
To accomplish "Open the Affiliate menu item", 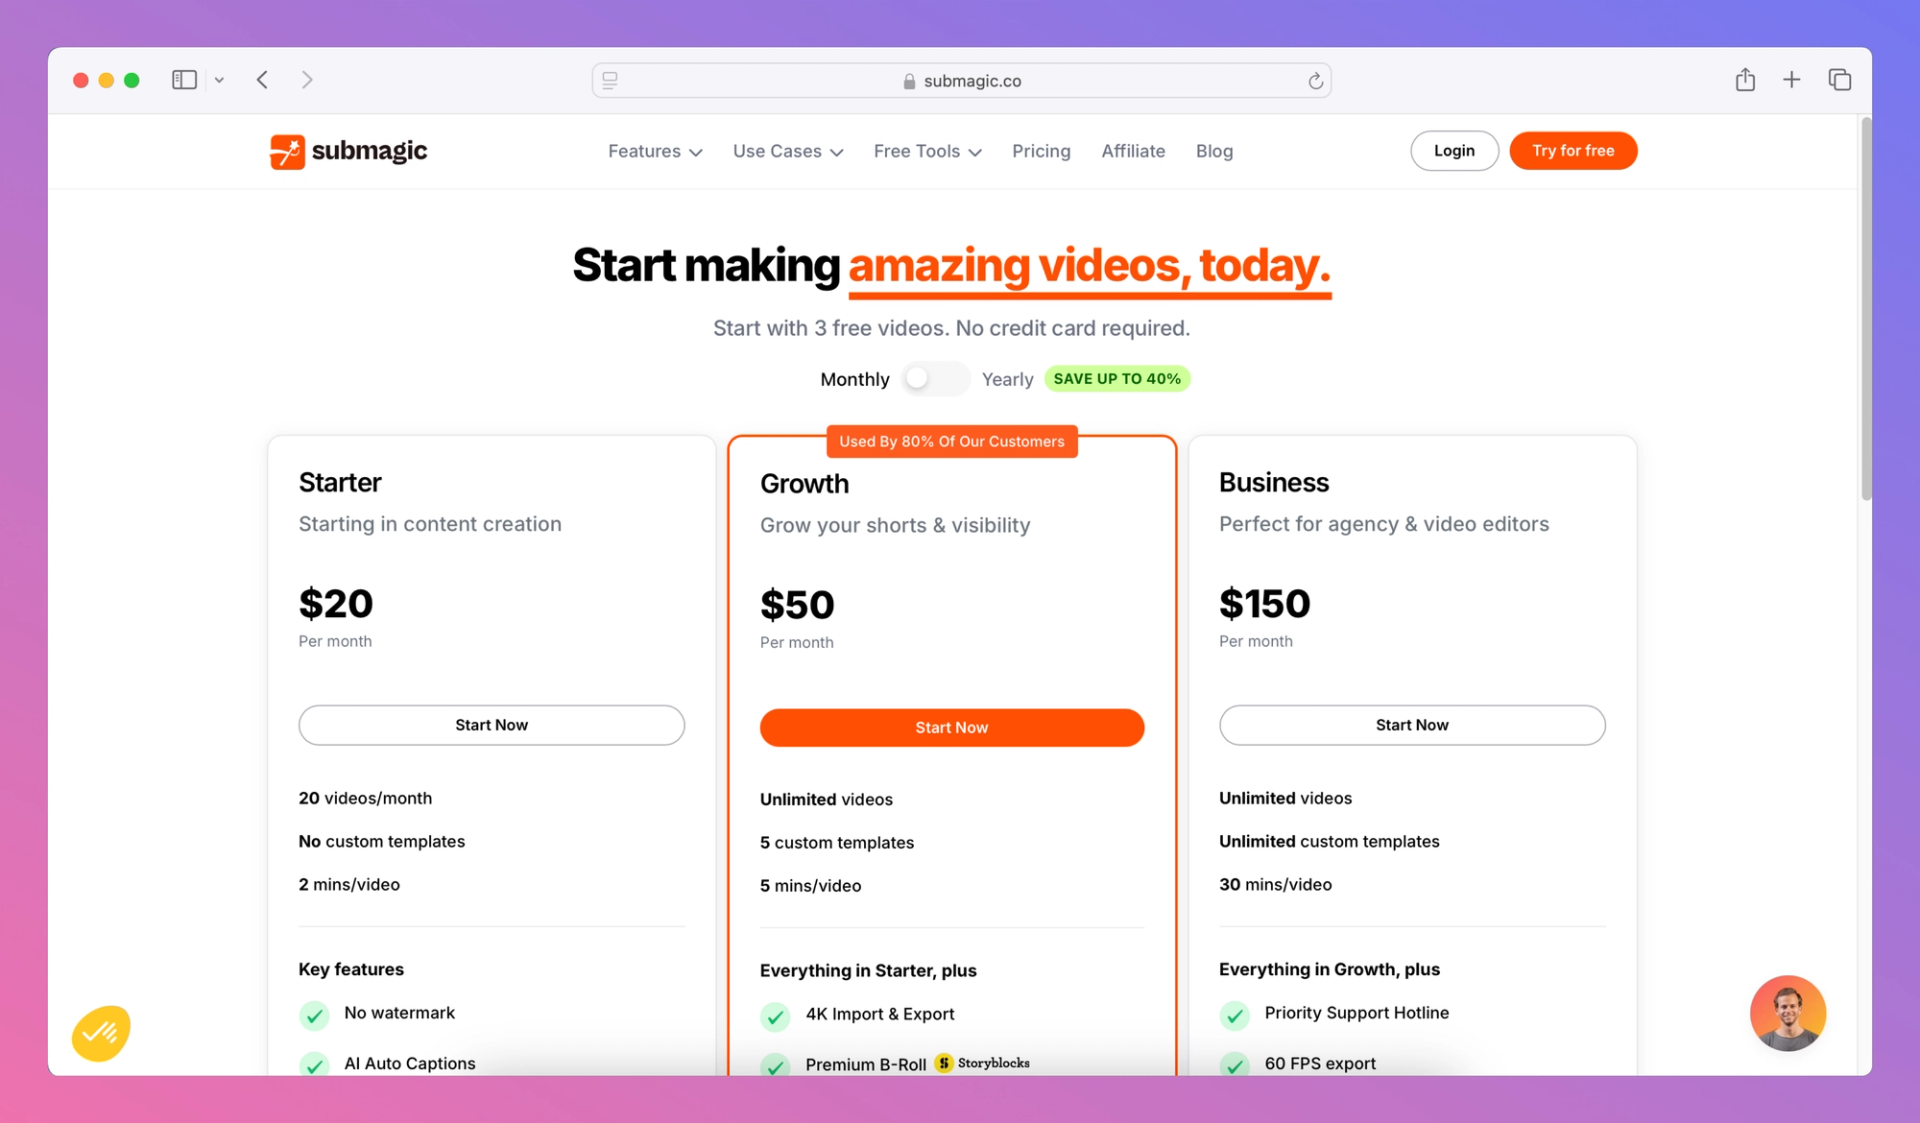I will [x=1133, y=150].
